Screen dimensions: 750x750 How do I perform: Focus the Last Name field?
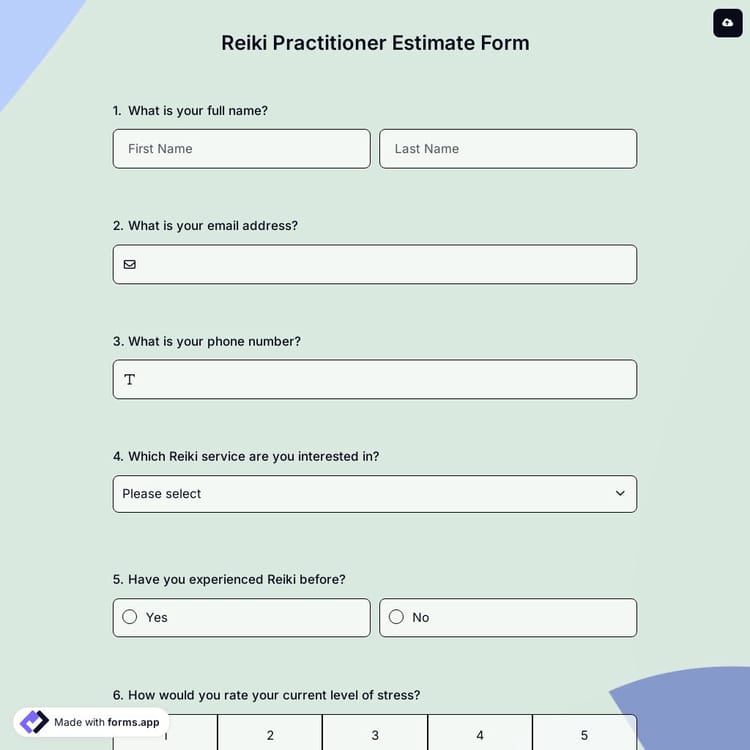[508, 149]
